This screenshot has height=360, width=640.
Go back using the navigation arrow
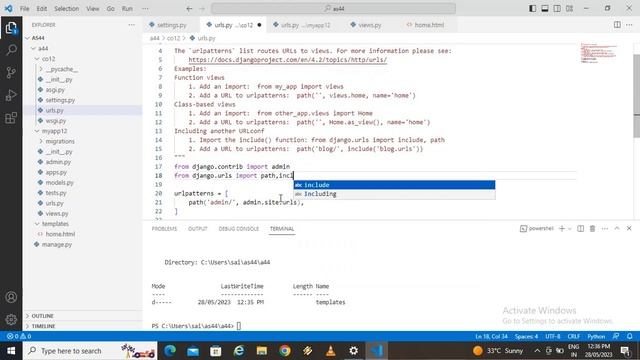[x=189, y=9]
